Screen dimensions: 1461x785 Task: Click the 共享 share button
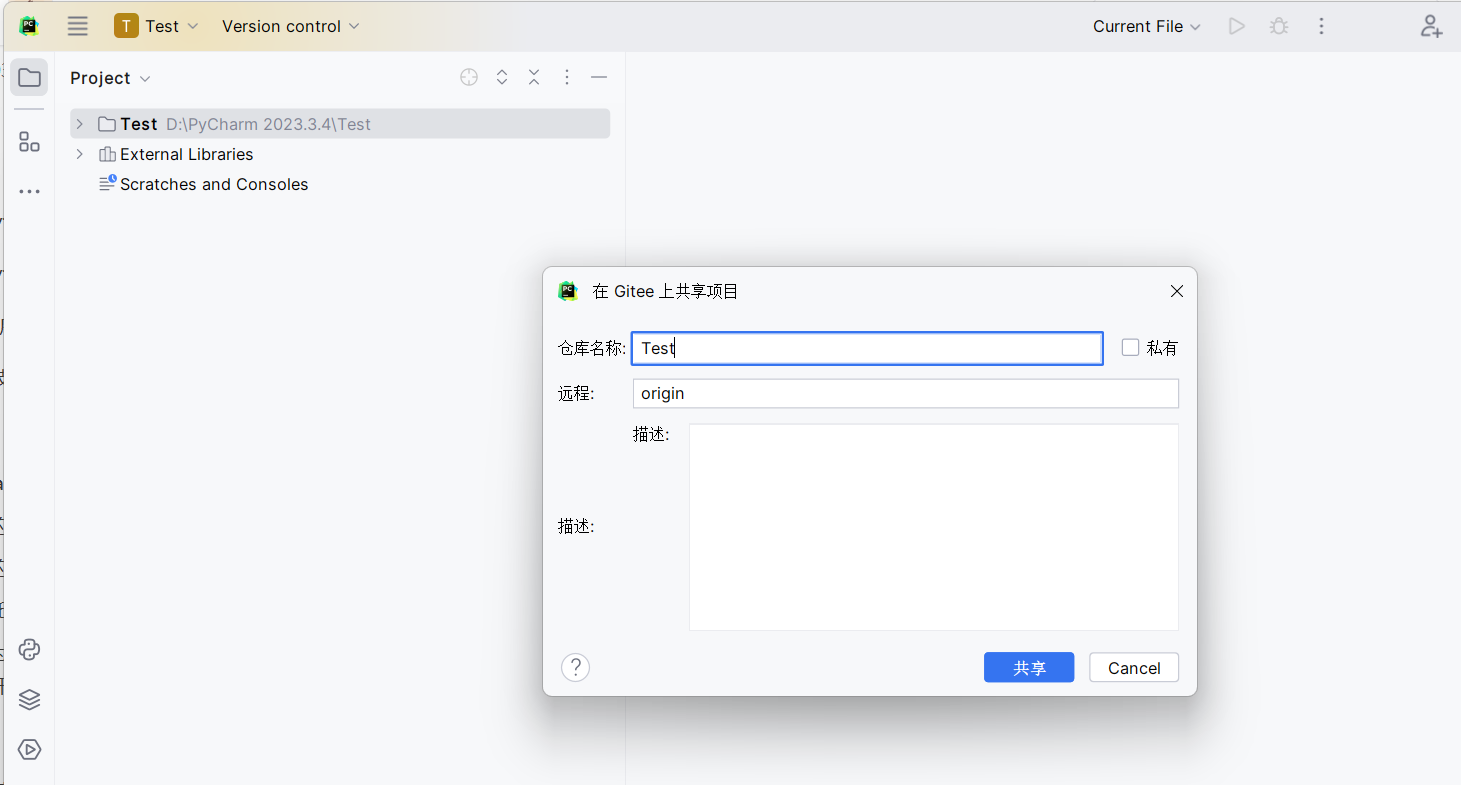(1029, 667)
